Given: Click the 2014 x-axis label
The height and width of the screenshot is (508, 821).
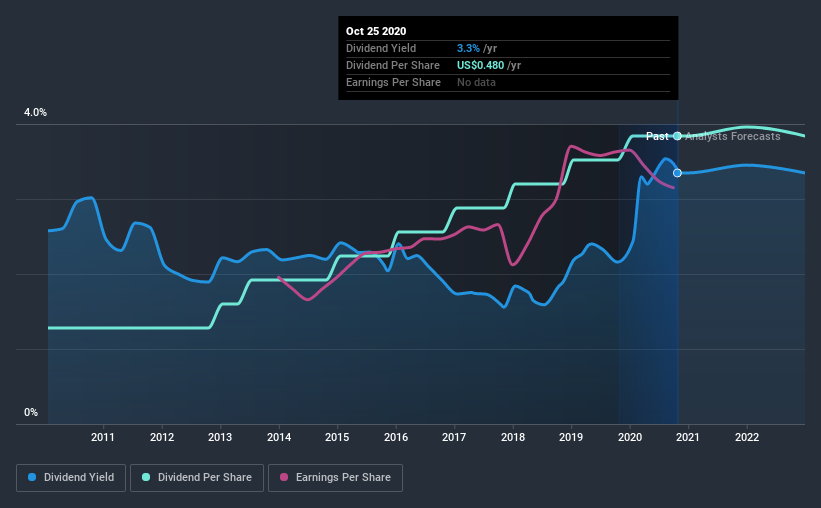Looking at the screenshot, I should tap(279, 437).
